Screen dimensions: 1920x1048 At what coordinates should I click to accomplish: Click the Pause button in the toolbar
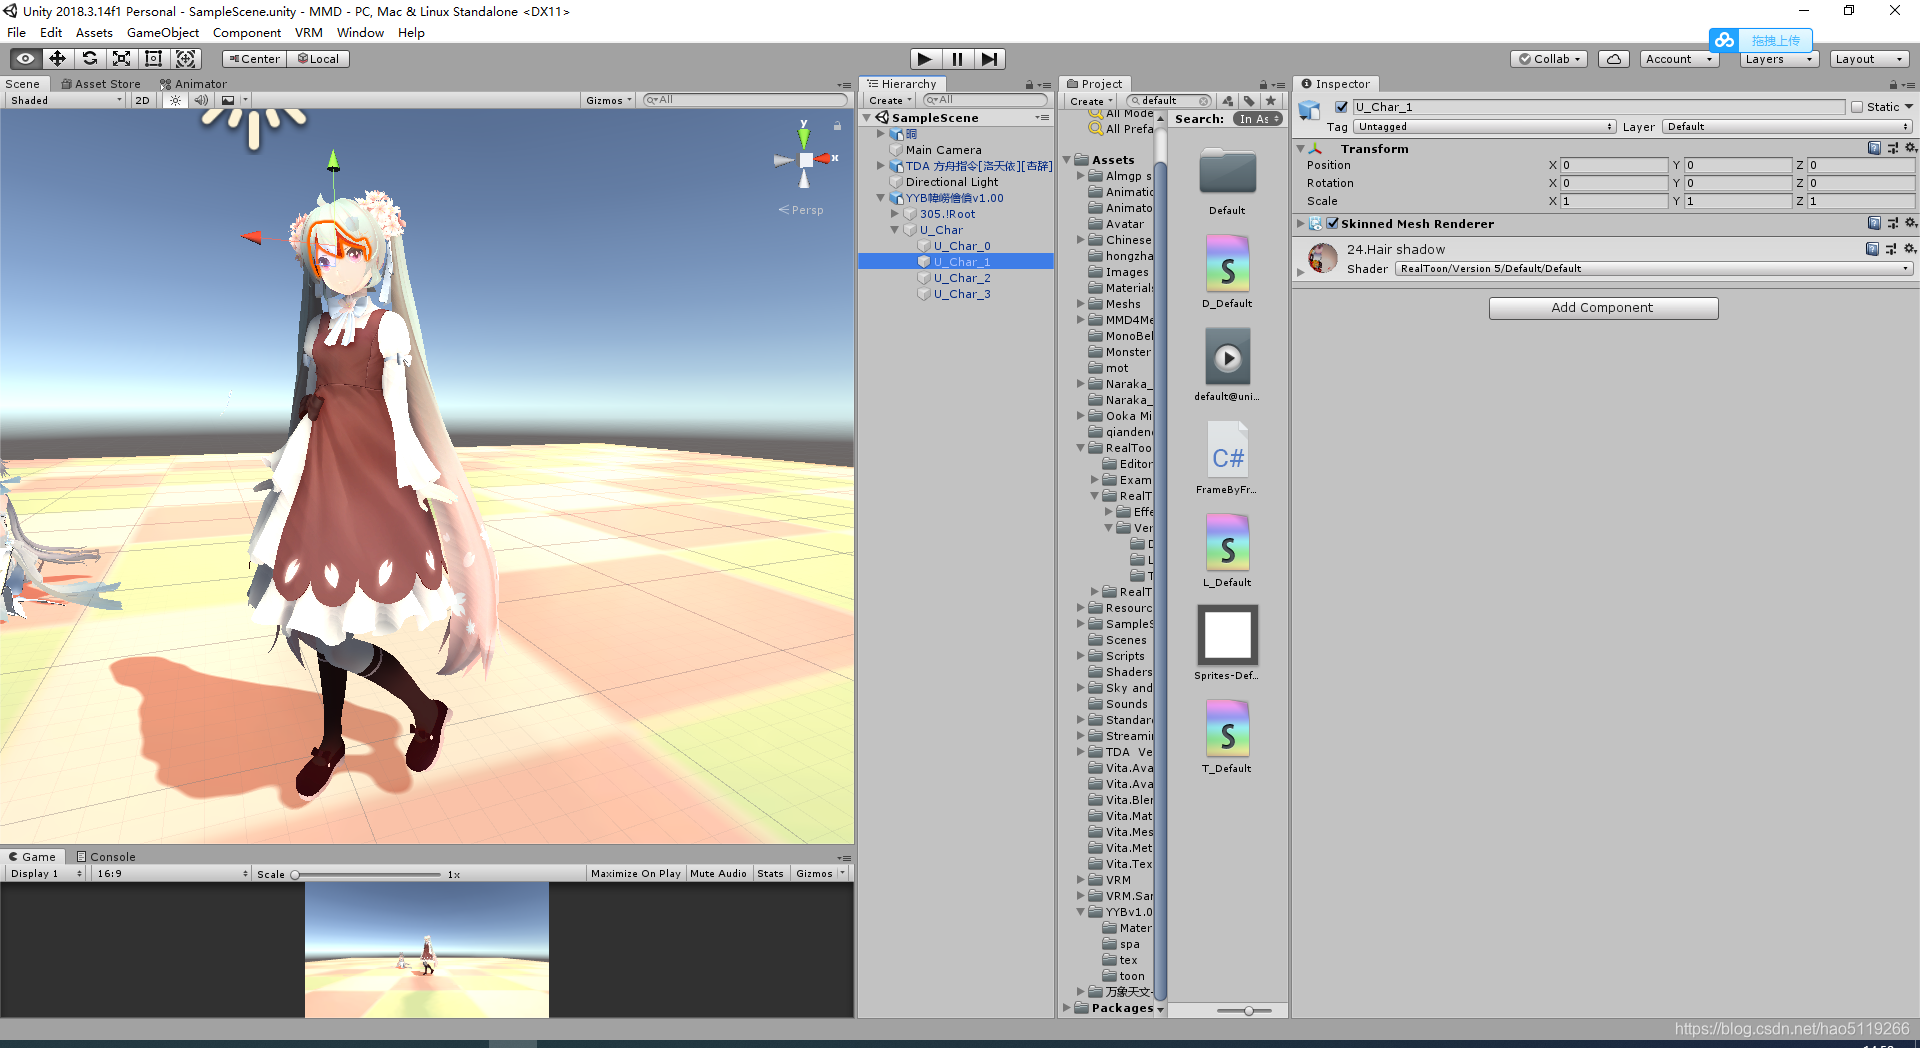tap(958, 58)
